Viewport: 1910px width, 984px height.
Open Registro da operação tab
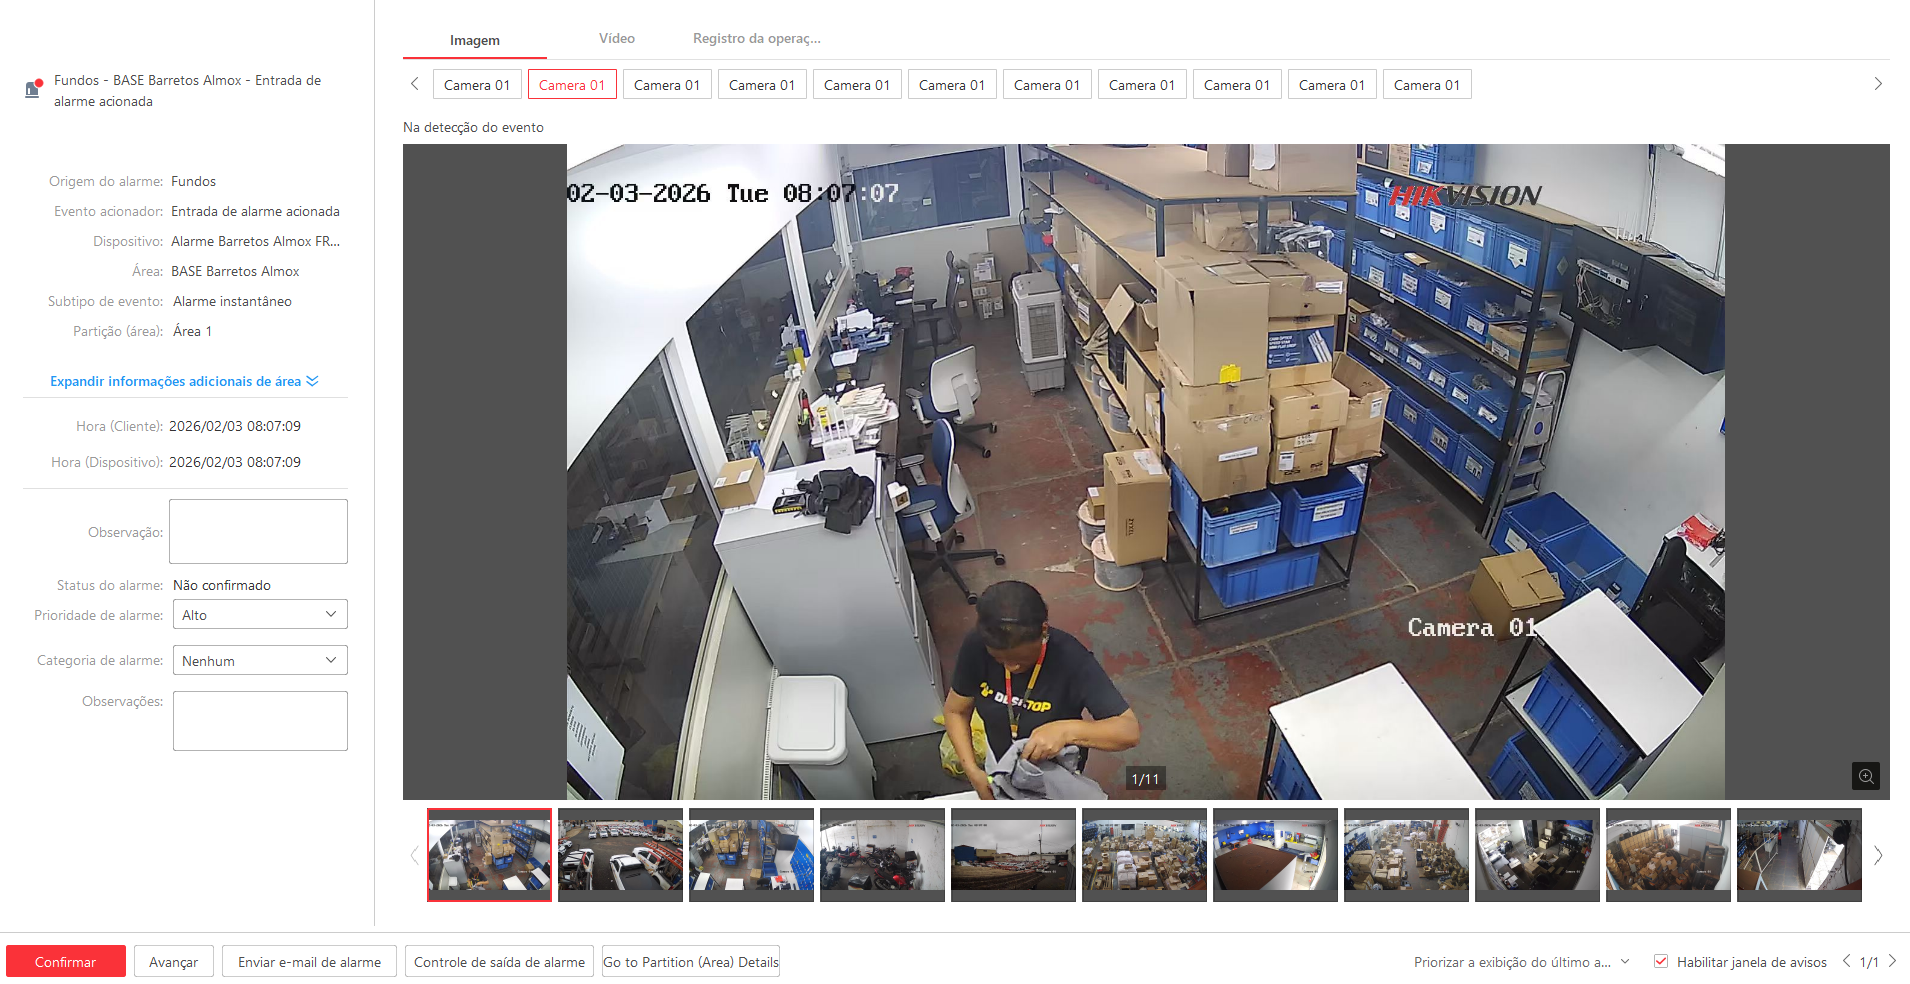tap(756, 39)
